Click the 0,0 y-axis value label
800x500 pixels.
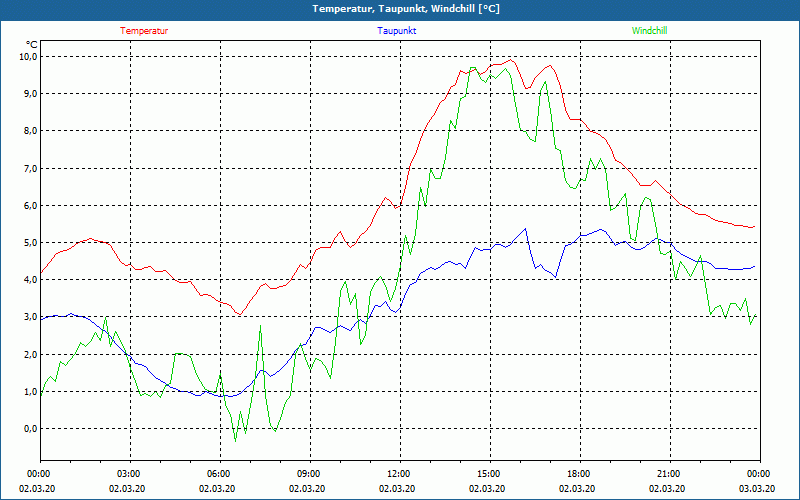coord(29,429)
